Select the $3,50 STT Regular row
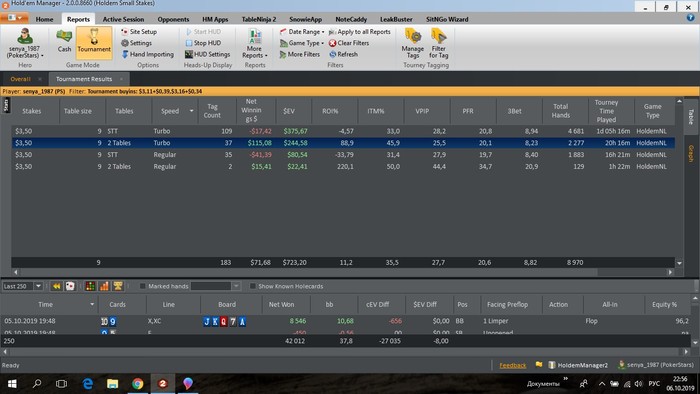700x394 pixels. coord(343,154)
